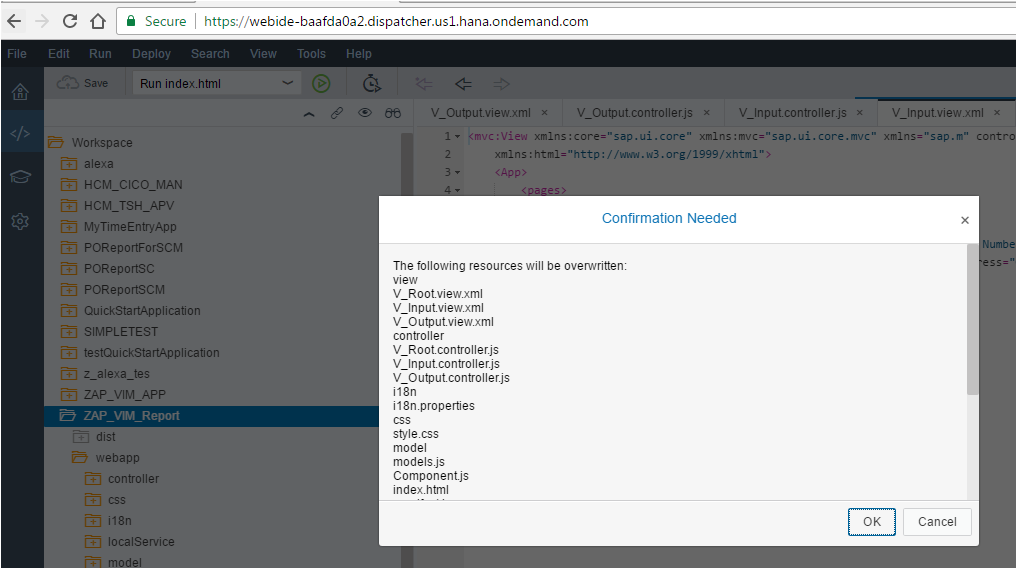Expand the MyTimeEntryApp folder

69,226
